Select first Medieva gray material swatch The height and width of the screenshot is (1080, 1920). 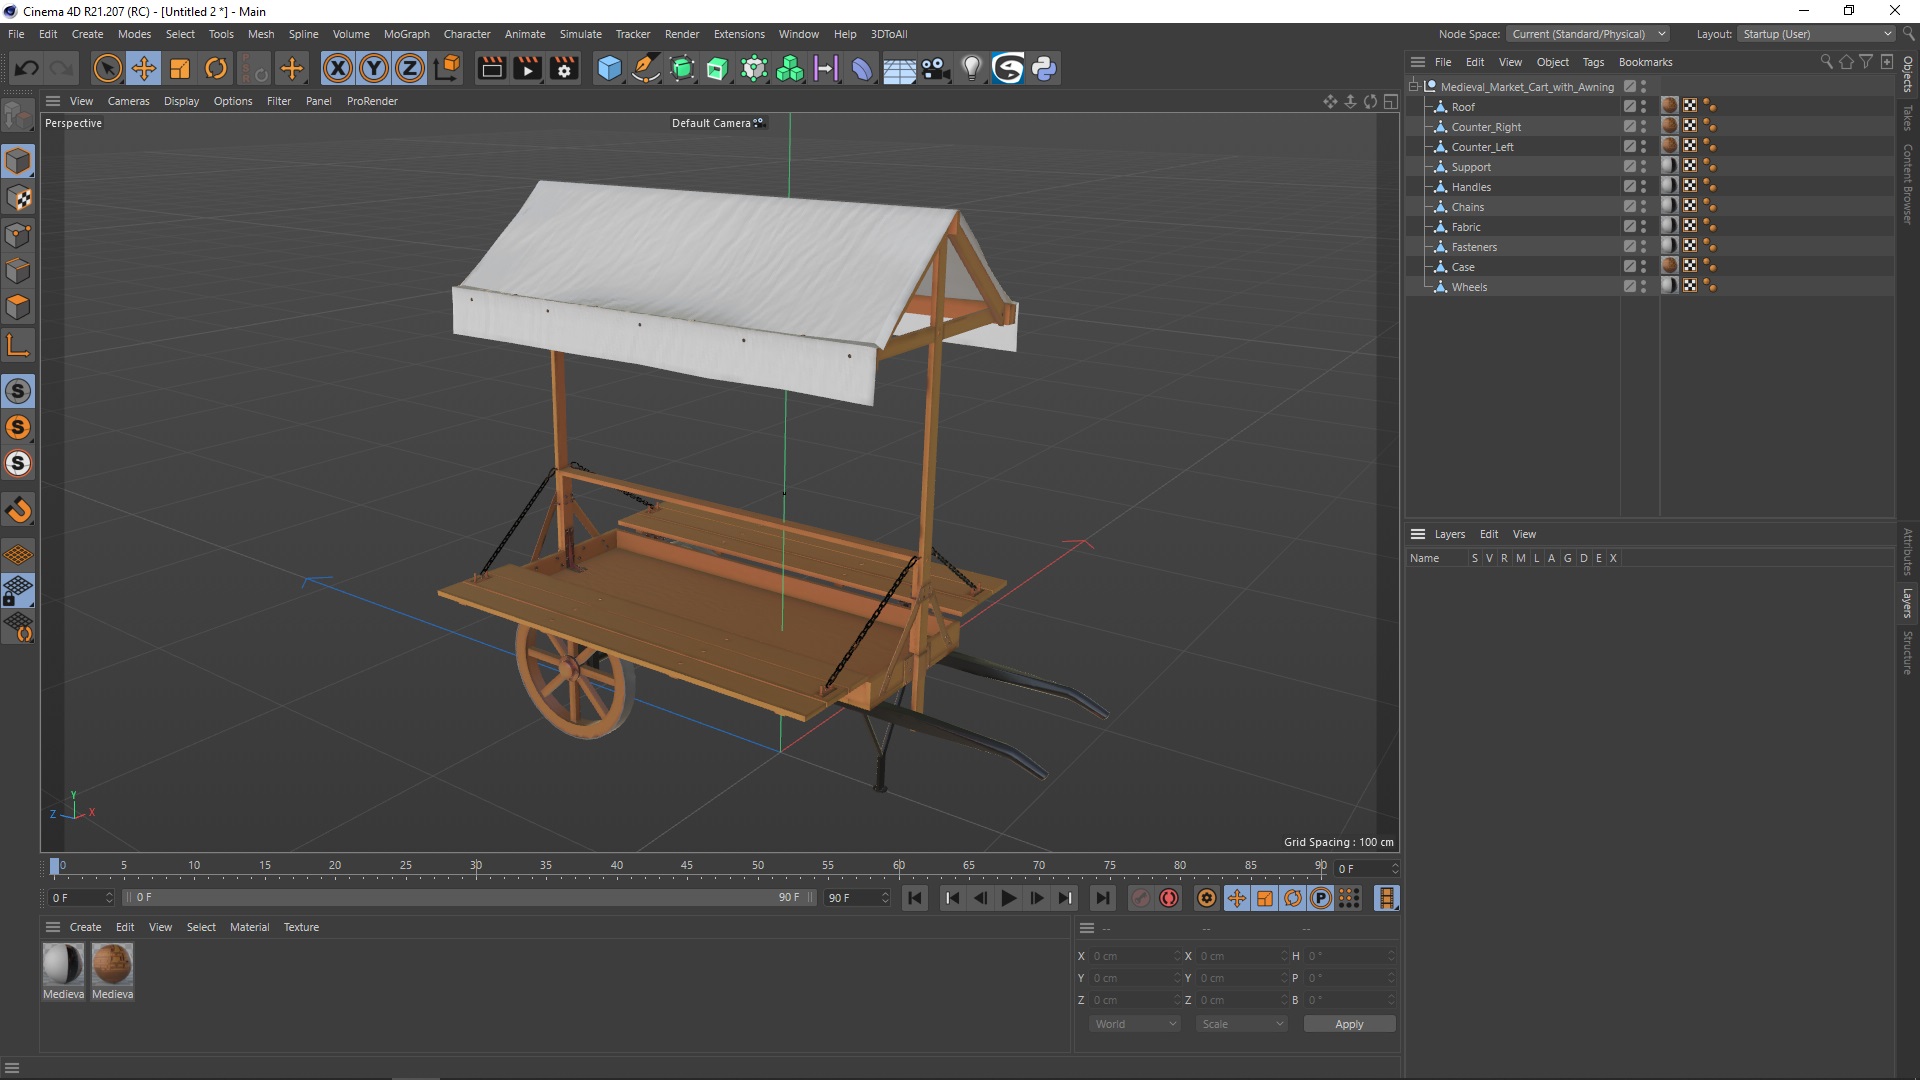pyautogui.click(x=63, y=965)
